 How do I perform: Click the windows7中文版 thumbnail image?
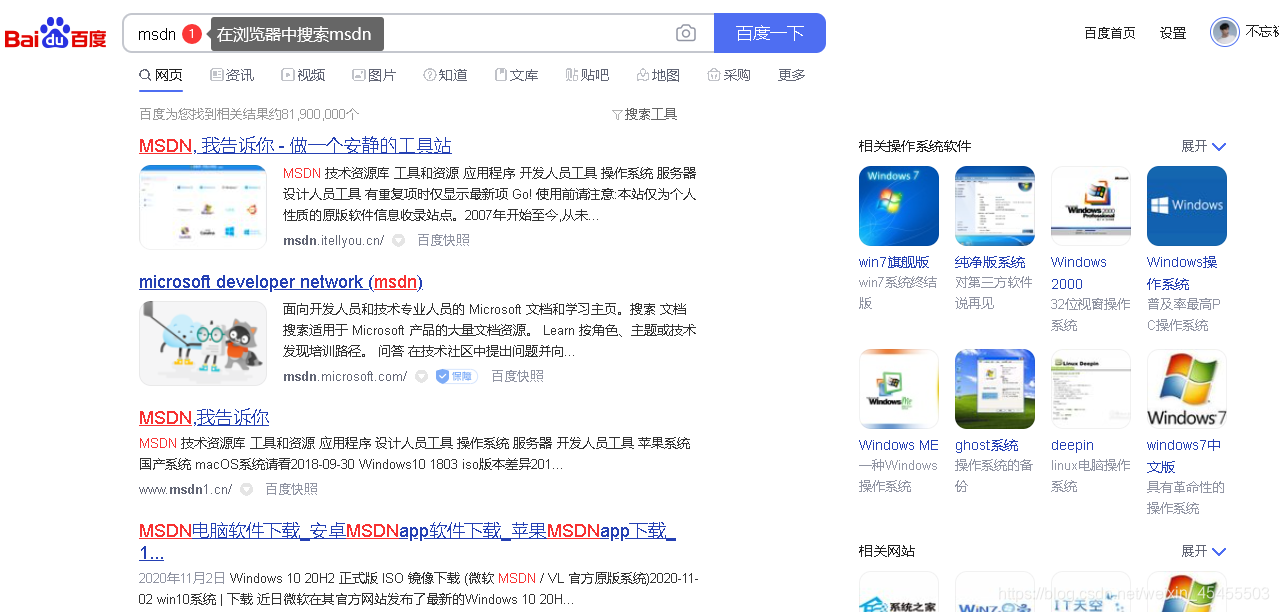click(1187, 389)
